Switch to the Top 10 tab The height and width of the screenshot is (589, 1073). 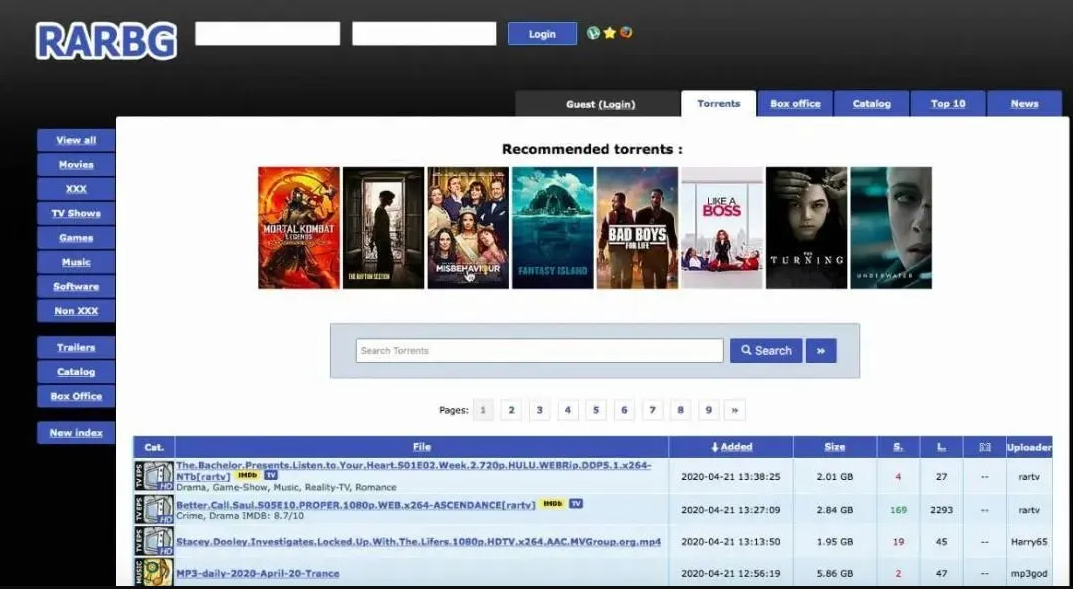[x=948, y=103]
